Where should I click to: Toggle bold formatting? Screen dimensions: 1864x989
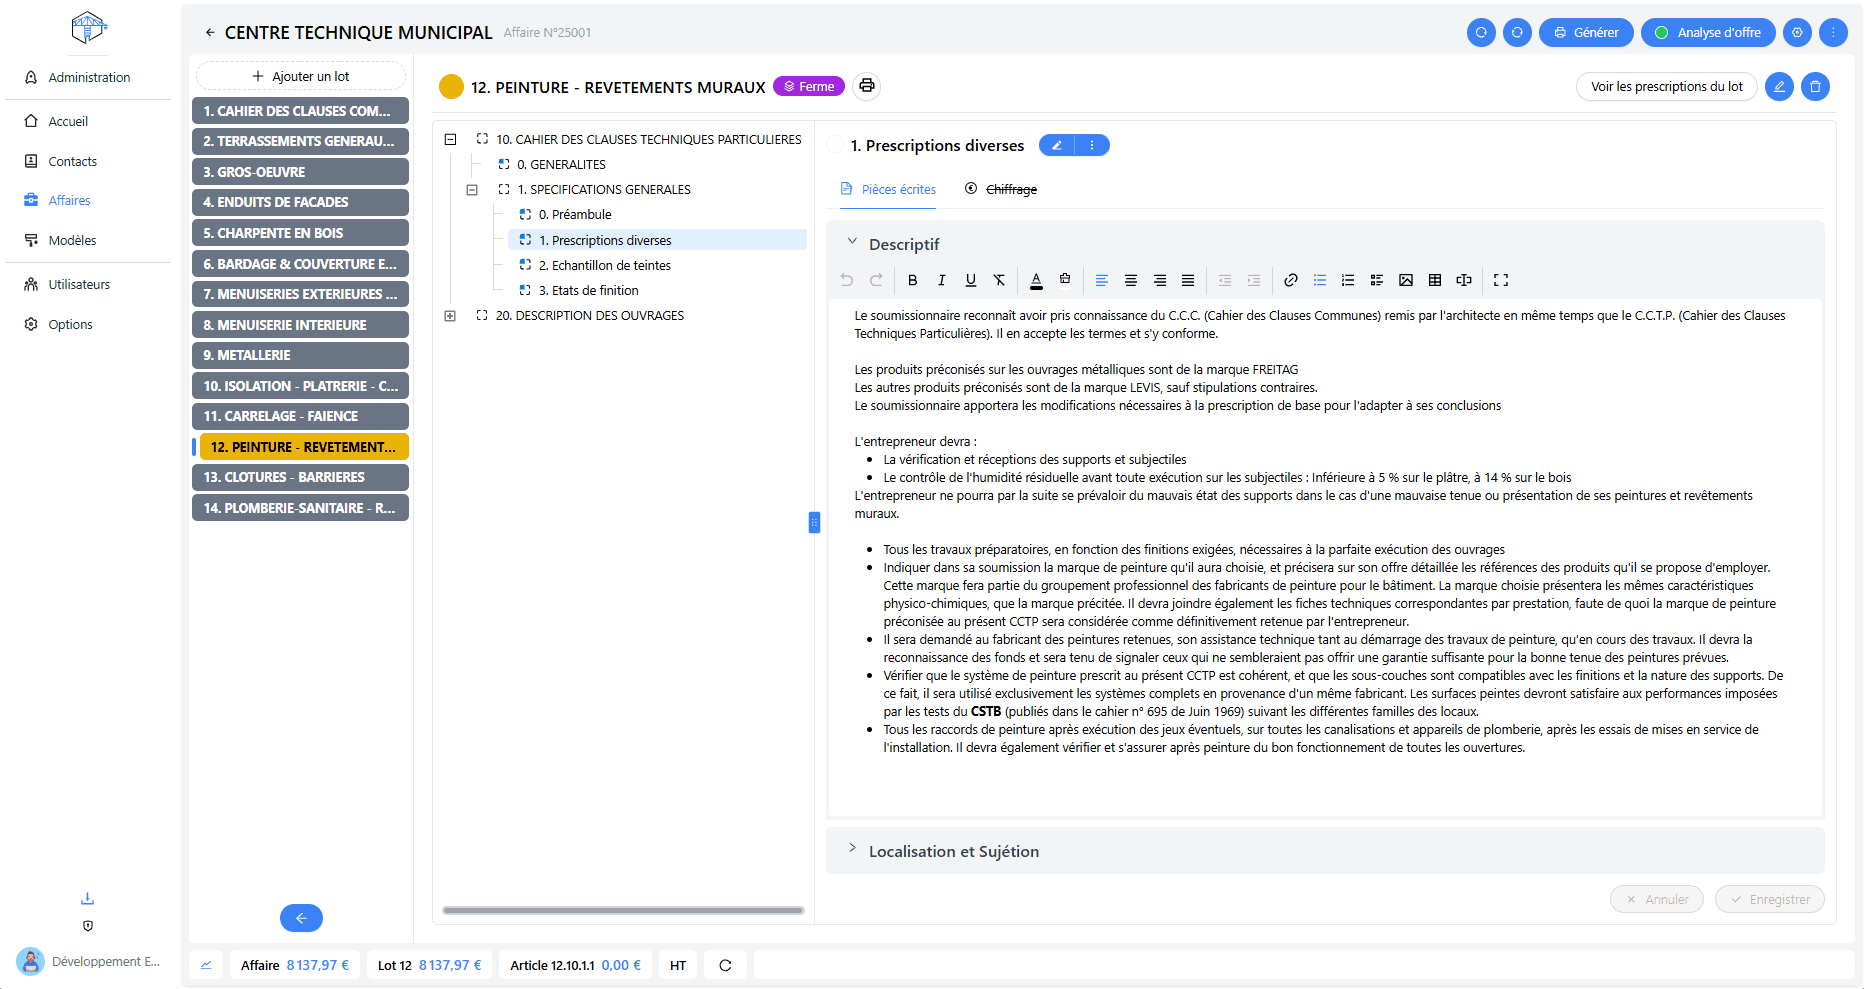click(x=912, y=280)
